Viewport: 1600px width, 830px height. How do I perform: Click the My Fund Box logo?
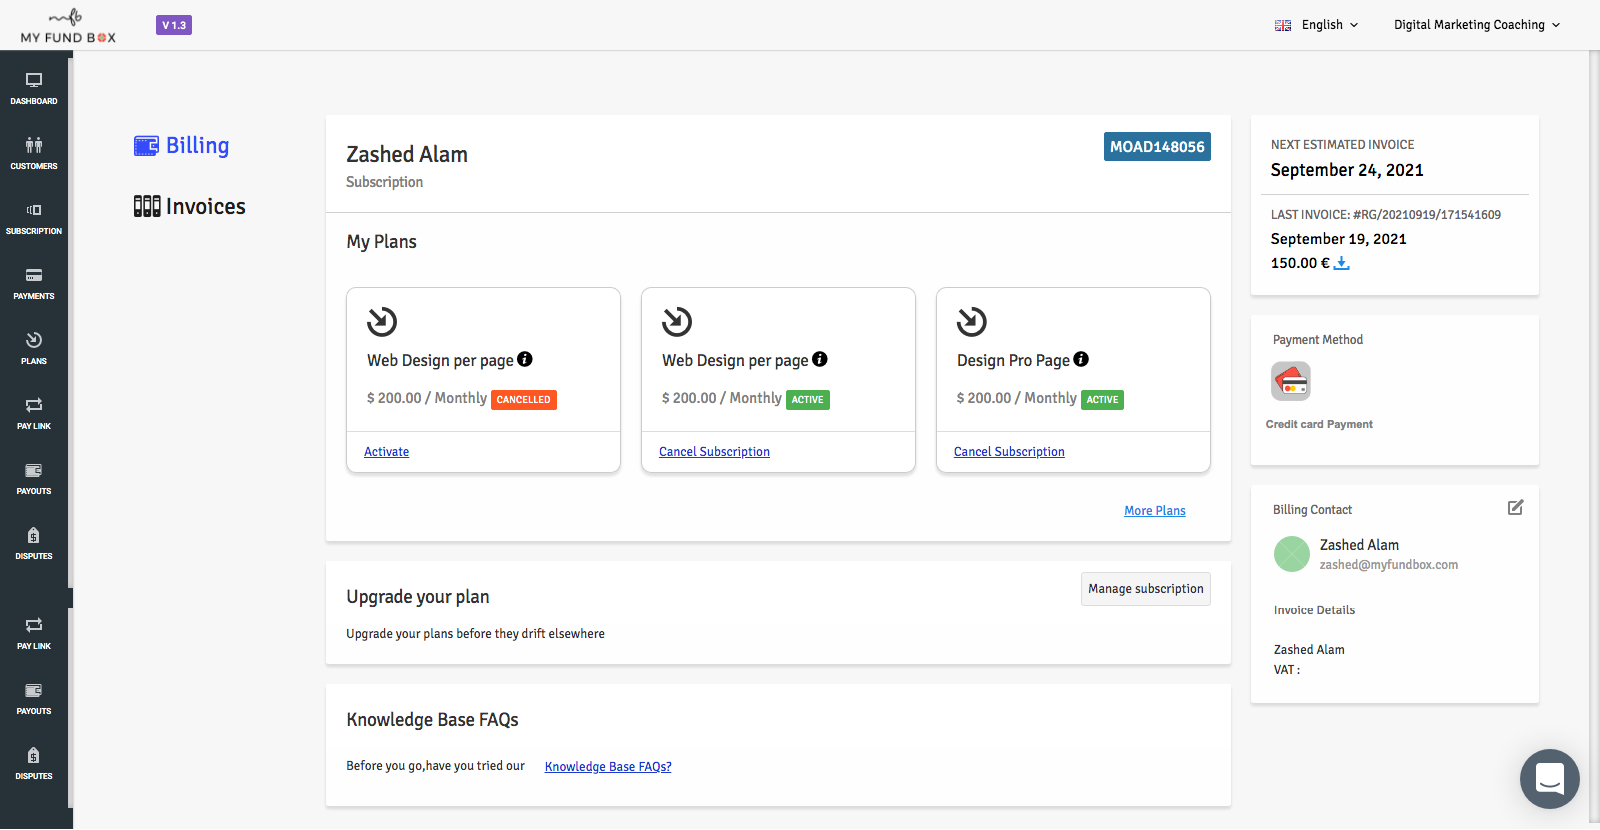68,26
